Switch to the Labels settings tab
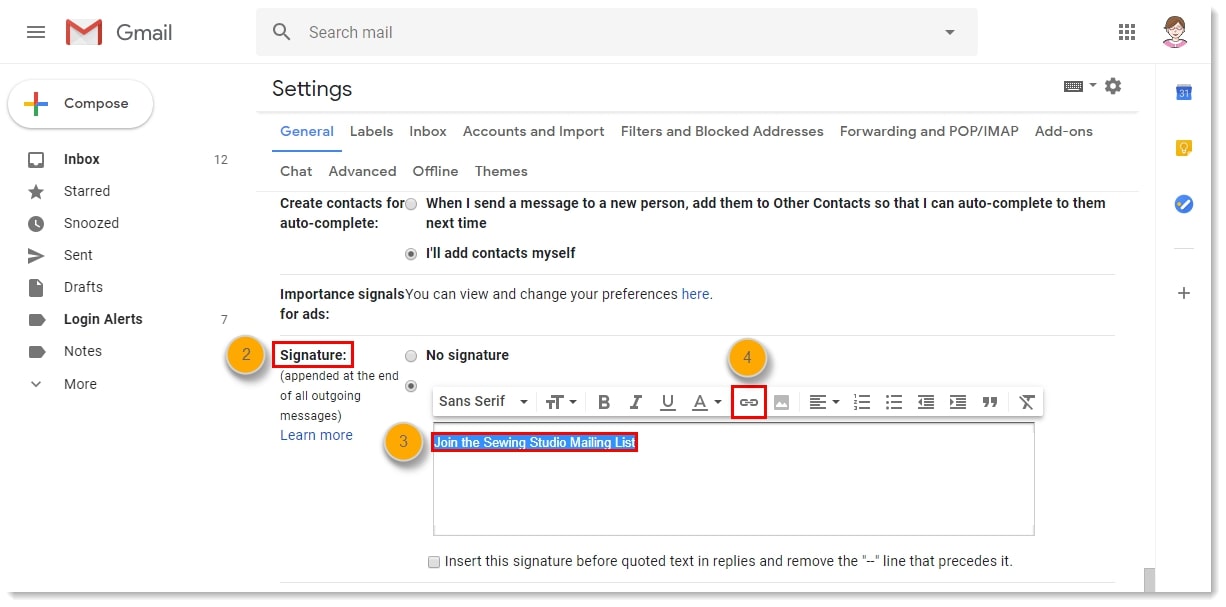 click(371, 132)
